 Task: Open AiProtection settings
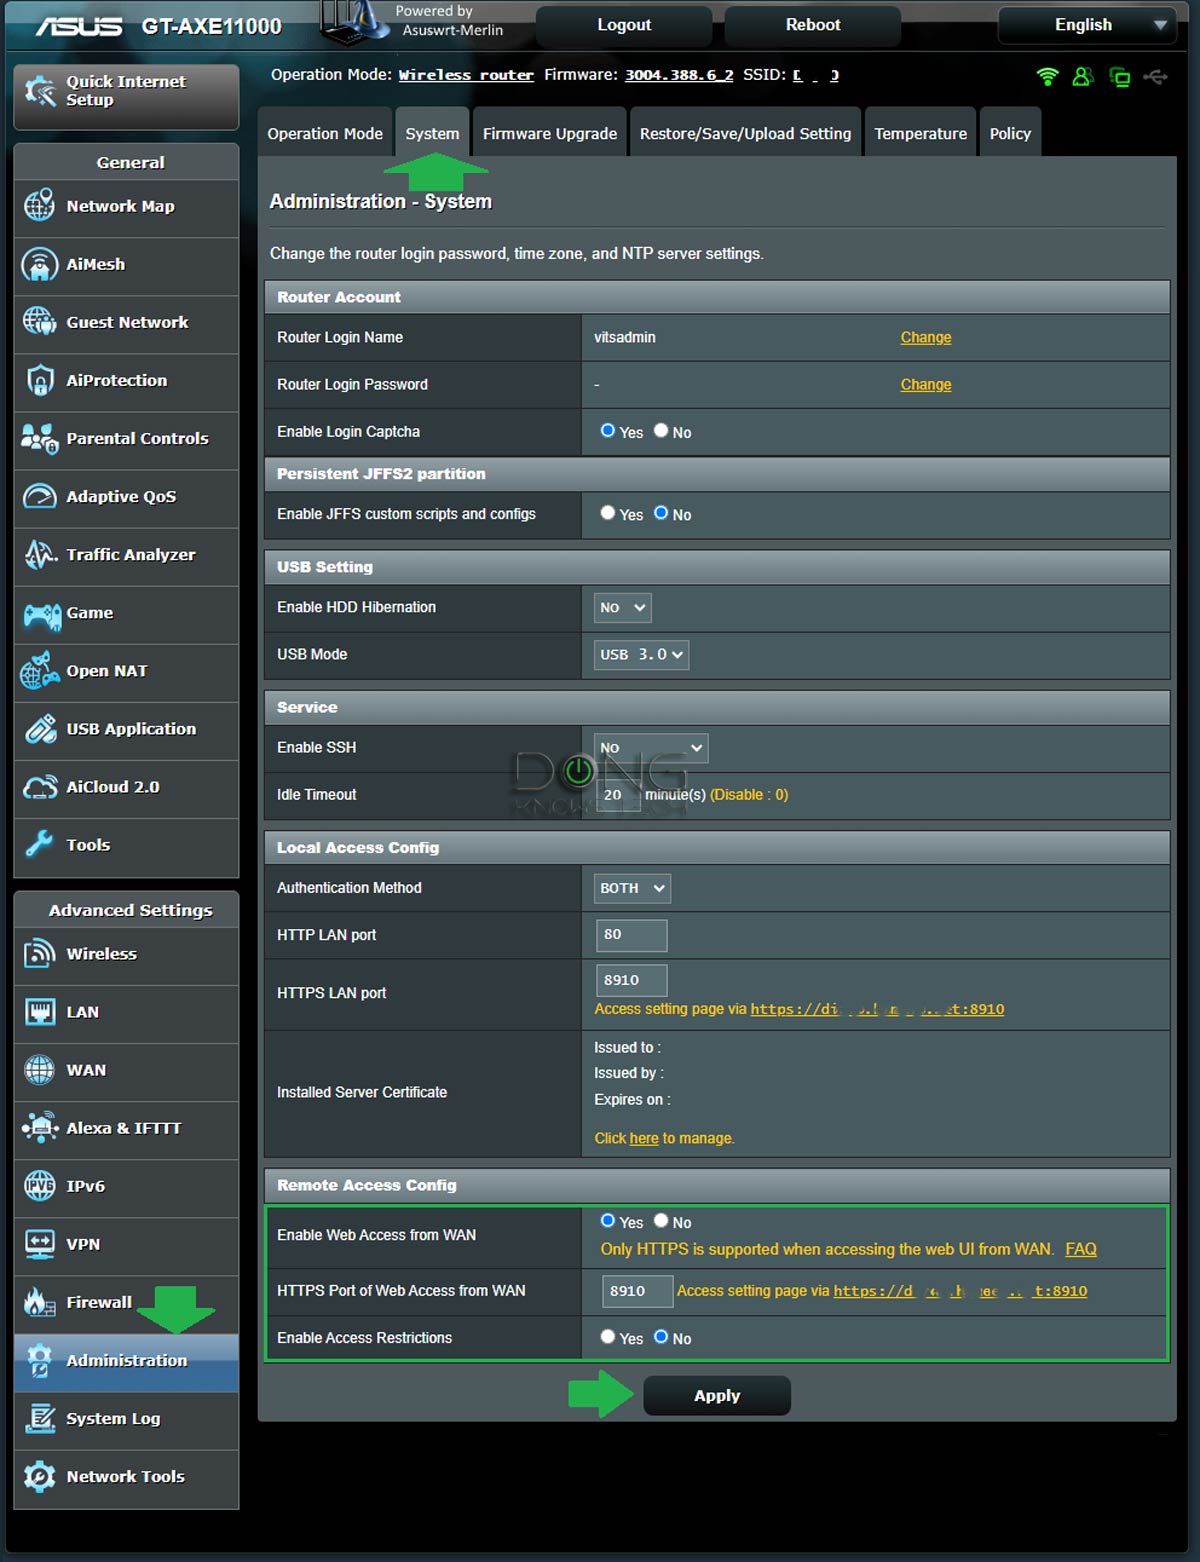click(115, 381)
